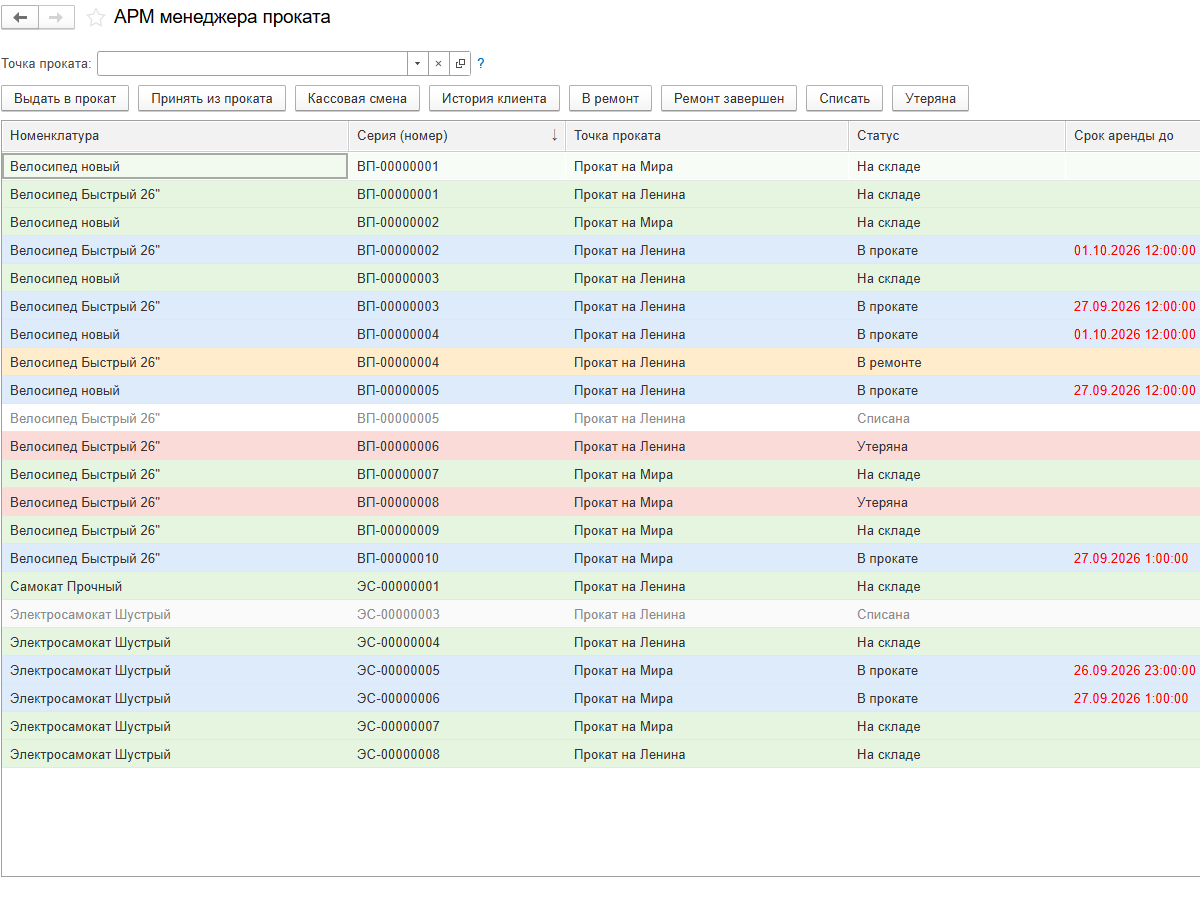Select serial ЭС-00000003 cell
Viewport: 1200px width, 900px height.
(x=457, y=614)
